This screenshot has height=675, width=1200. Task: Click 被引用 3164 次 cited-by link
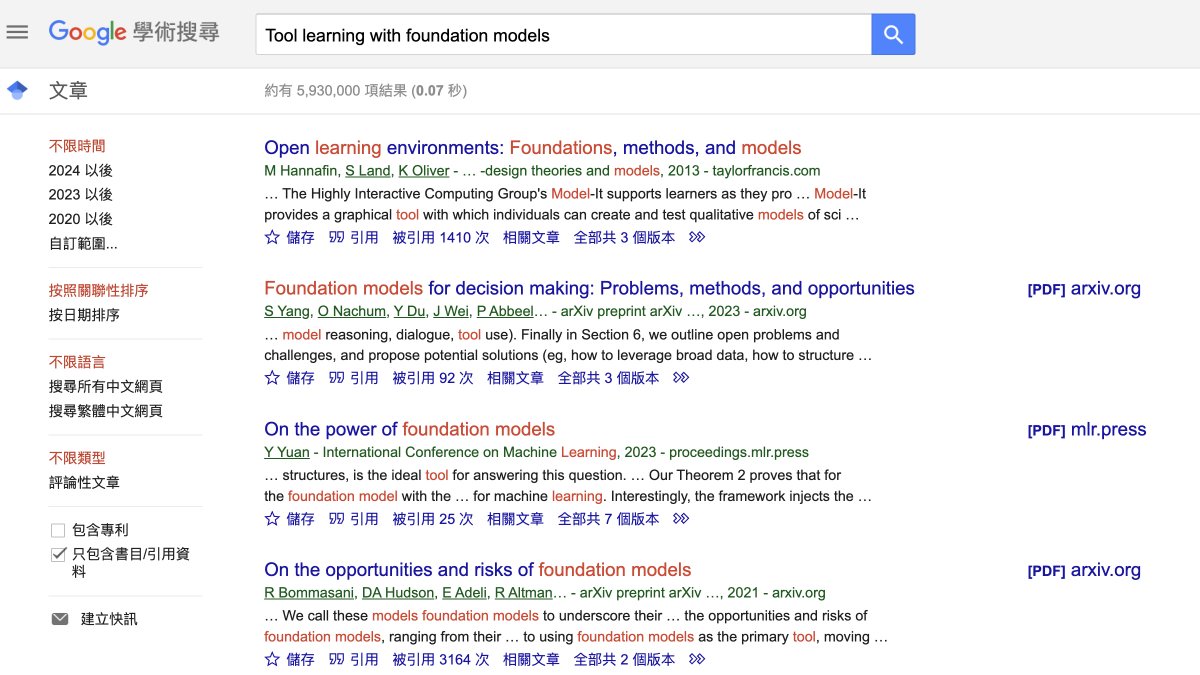pos(440,659)
